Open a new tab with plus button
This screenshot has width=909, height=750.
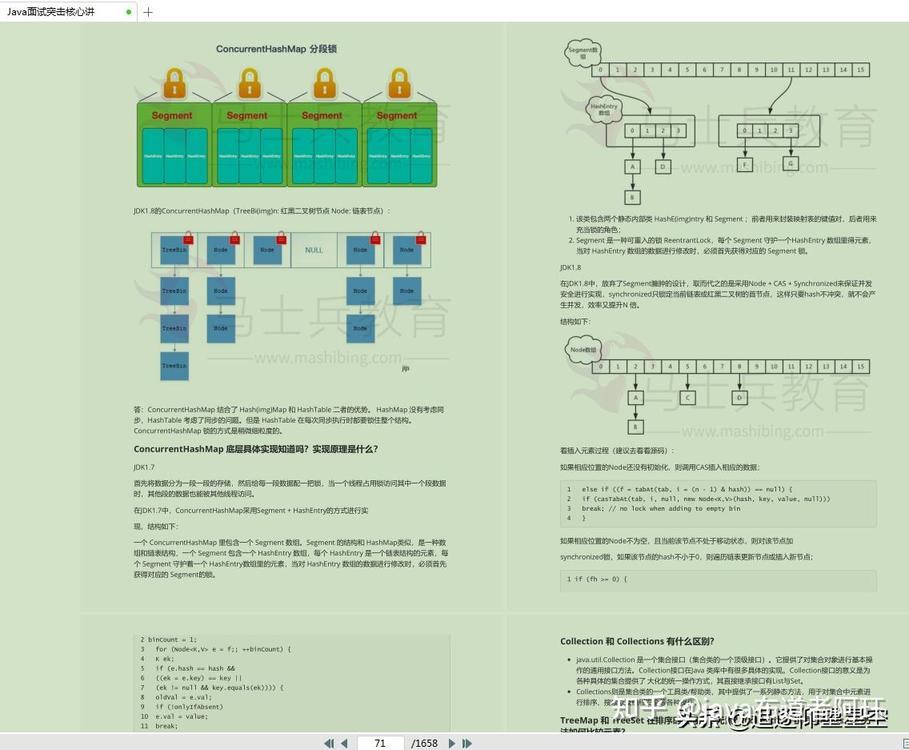[148, 12]
